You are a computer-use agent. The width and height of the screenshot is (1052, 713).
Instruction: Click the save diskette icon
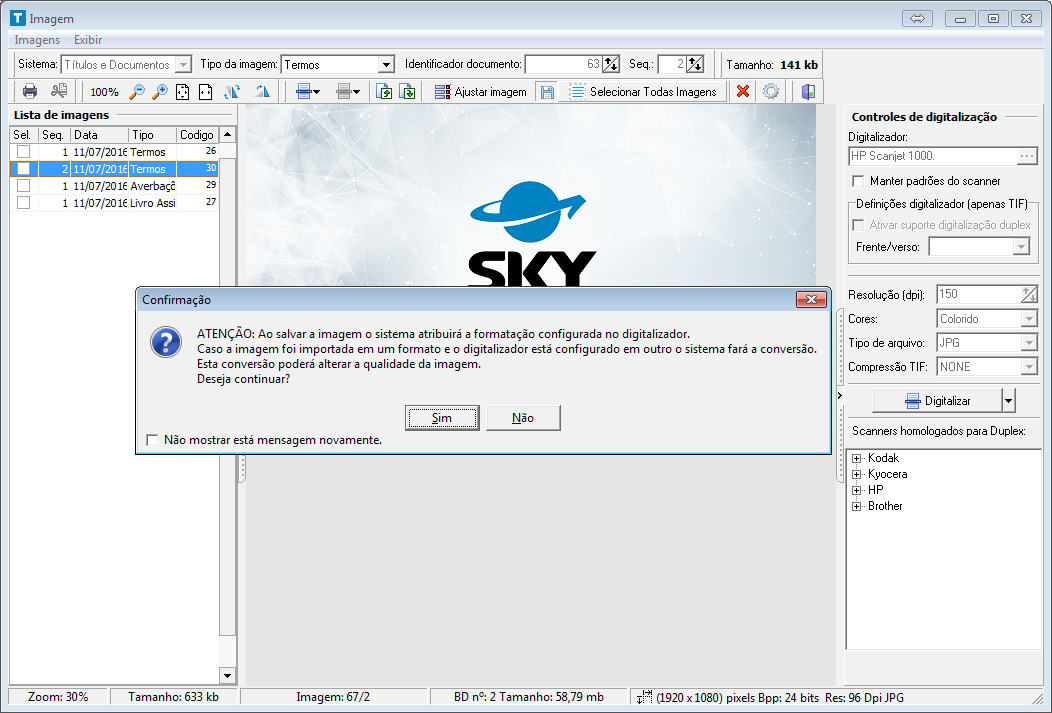pos(547,92)
